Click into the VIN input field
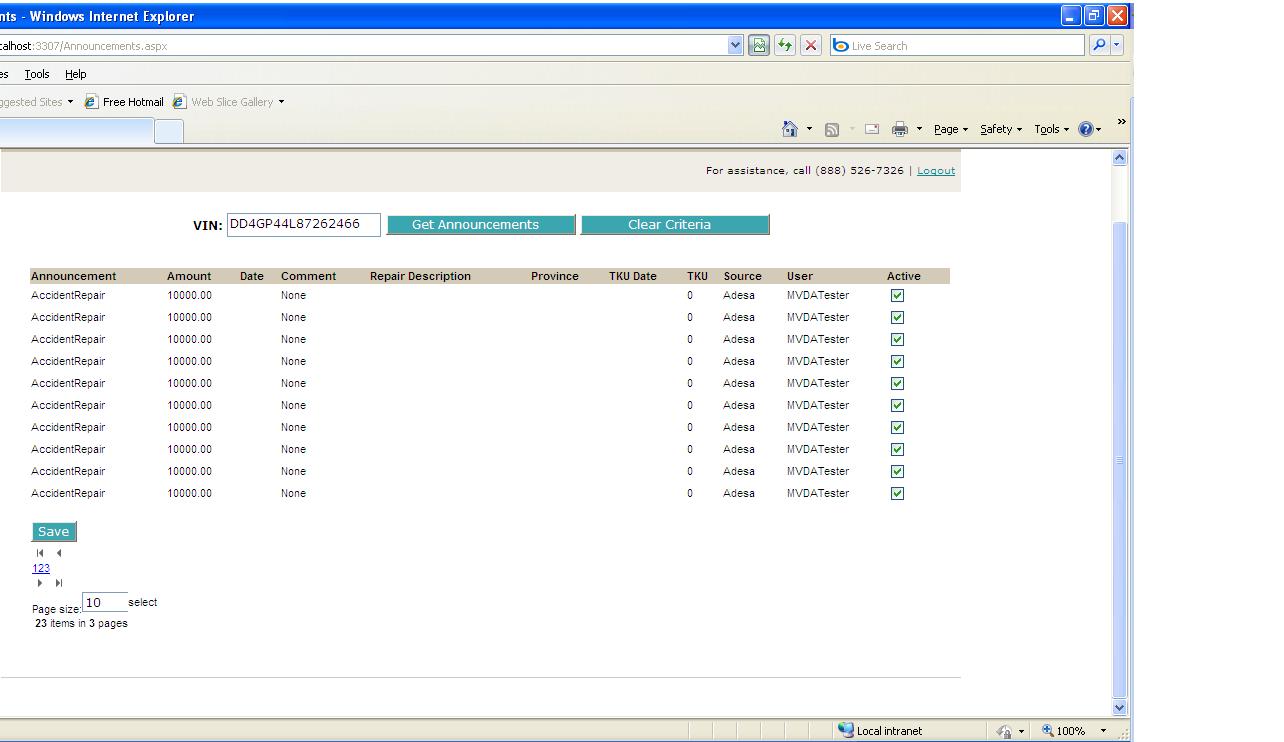This screenshot has height=742, width=1284. pyautogui.click(x=304, y=224)
